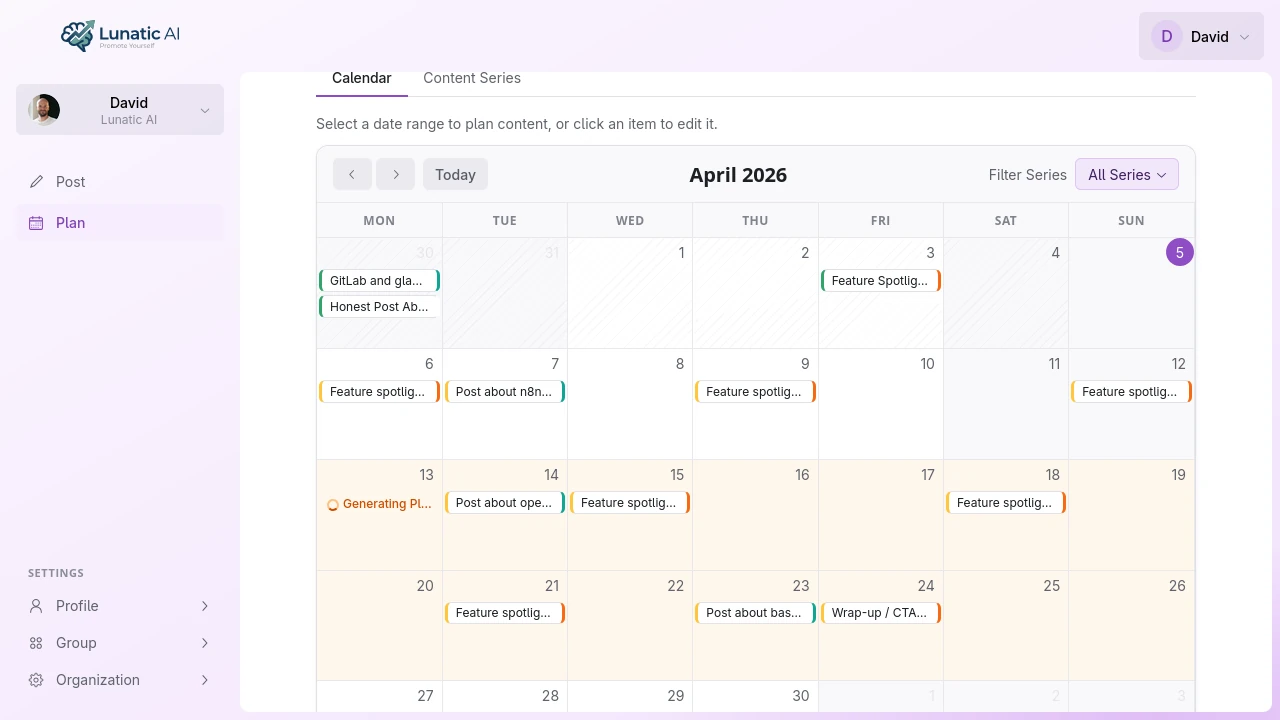The image size is (1280, 720).
Task: Click the purple D avatar icon
Action: 1166,37
